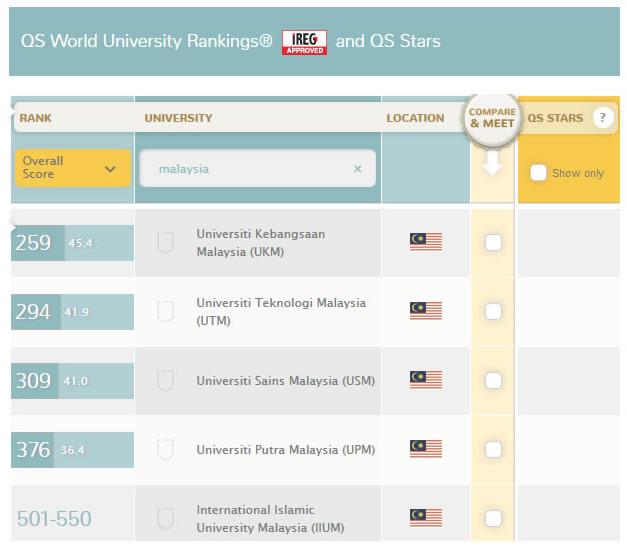Tick the compare checkbox for IIUM
The image size is (627, 547).
[x=493, y=519]
